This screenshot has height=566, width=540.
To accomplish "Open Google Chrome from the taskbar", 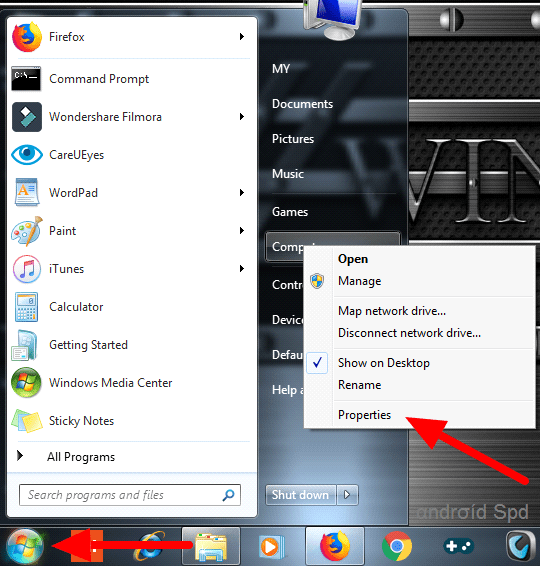I will (x=397, y=546).
